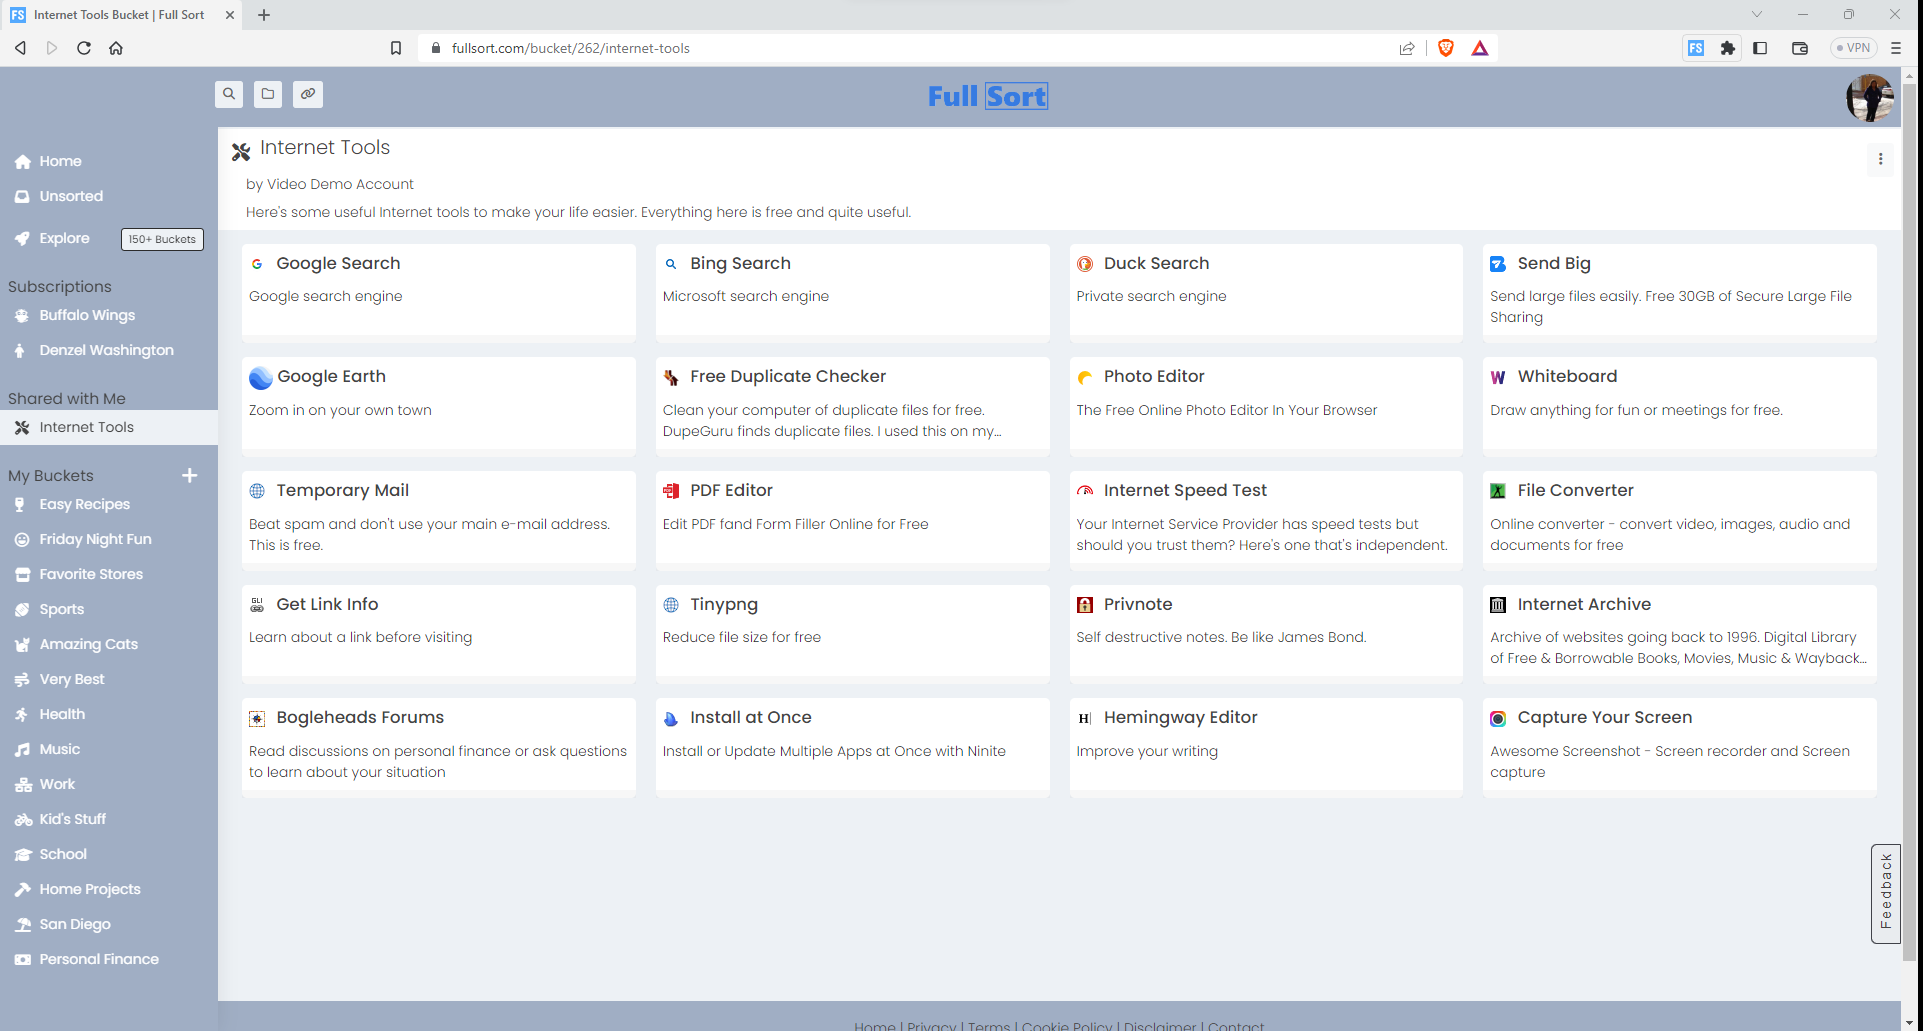Image resolution: width=1923 pixels, height=1031 pixels.
Task: Open search with the magnifying glass icon
Action: (228, 94)
